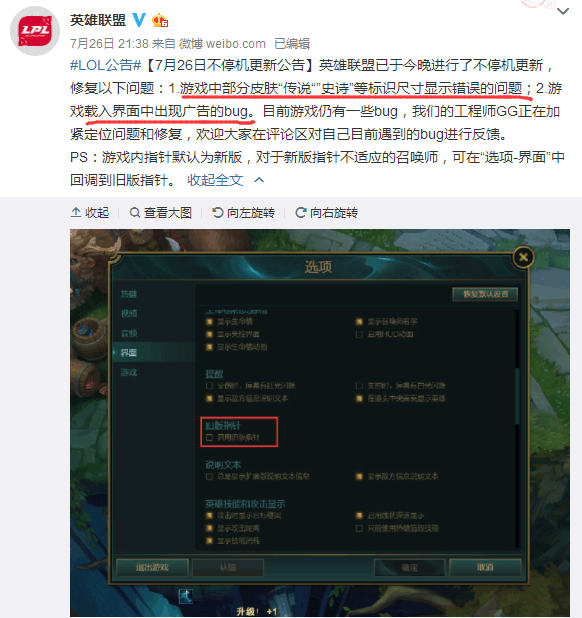Collapse the image with 收起
This screenshot has width=582, height=618.
[x=90, y=213]
